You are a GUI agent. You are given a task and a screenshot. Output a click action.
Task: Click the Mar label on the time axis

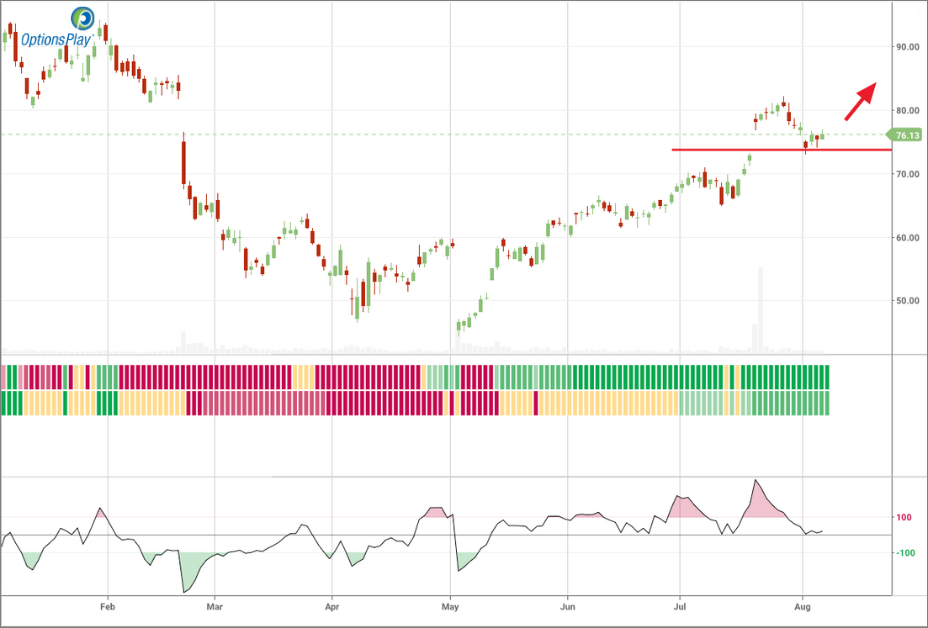[215, 607]
